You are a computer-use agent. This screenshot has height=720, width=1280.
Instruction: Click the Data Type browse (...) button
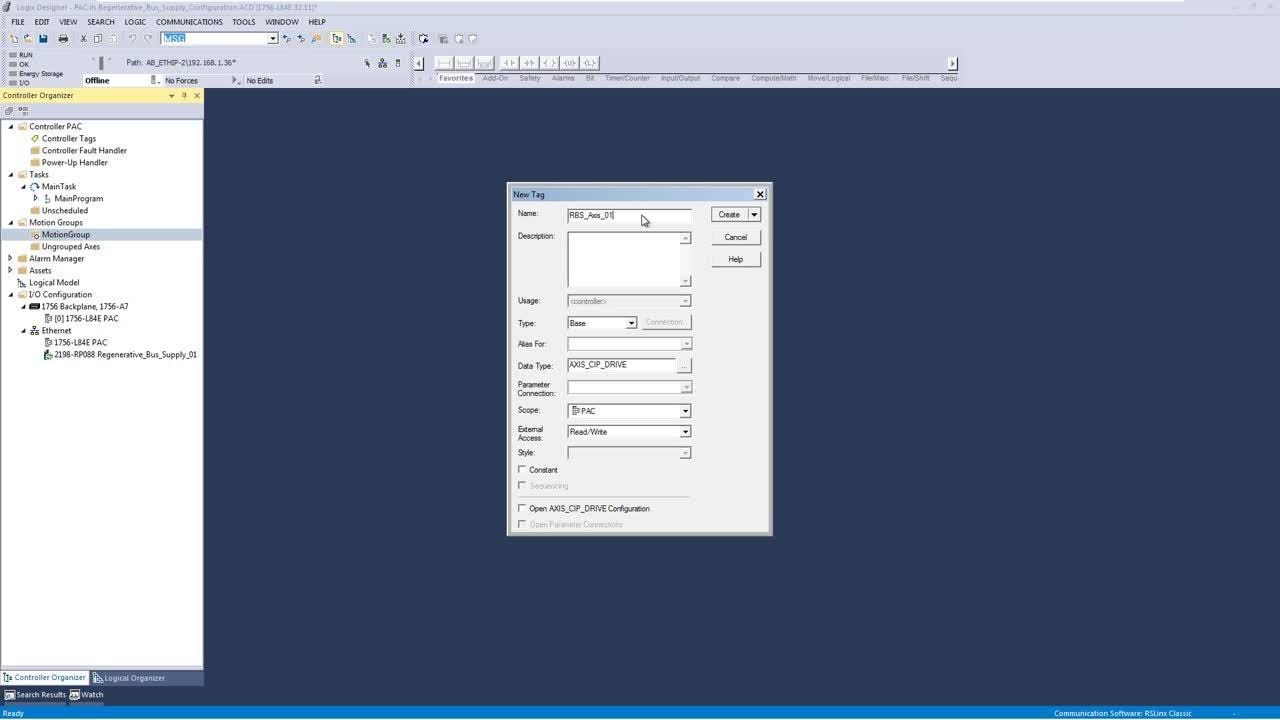pos(684,366)
